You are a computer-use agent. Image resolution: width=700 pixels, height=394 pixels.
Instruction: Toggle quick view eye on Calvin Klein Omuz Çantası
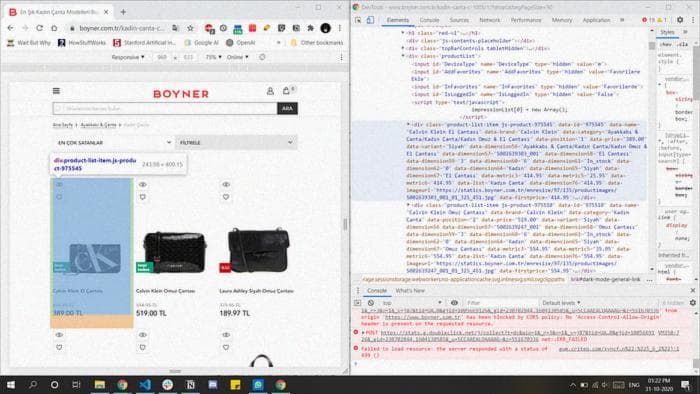(x=142, y=184)
